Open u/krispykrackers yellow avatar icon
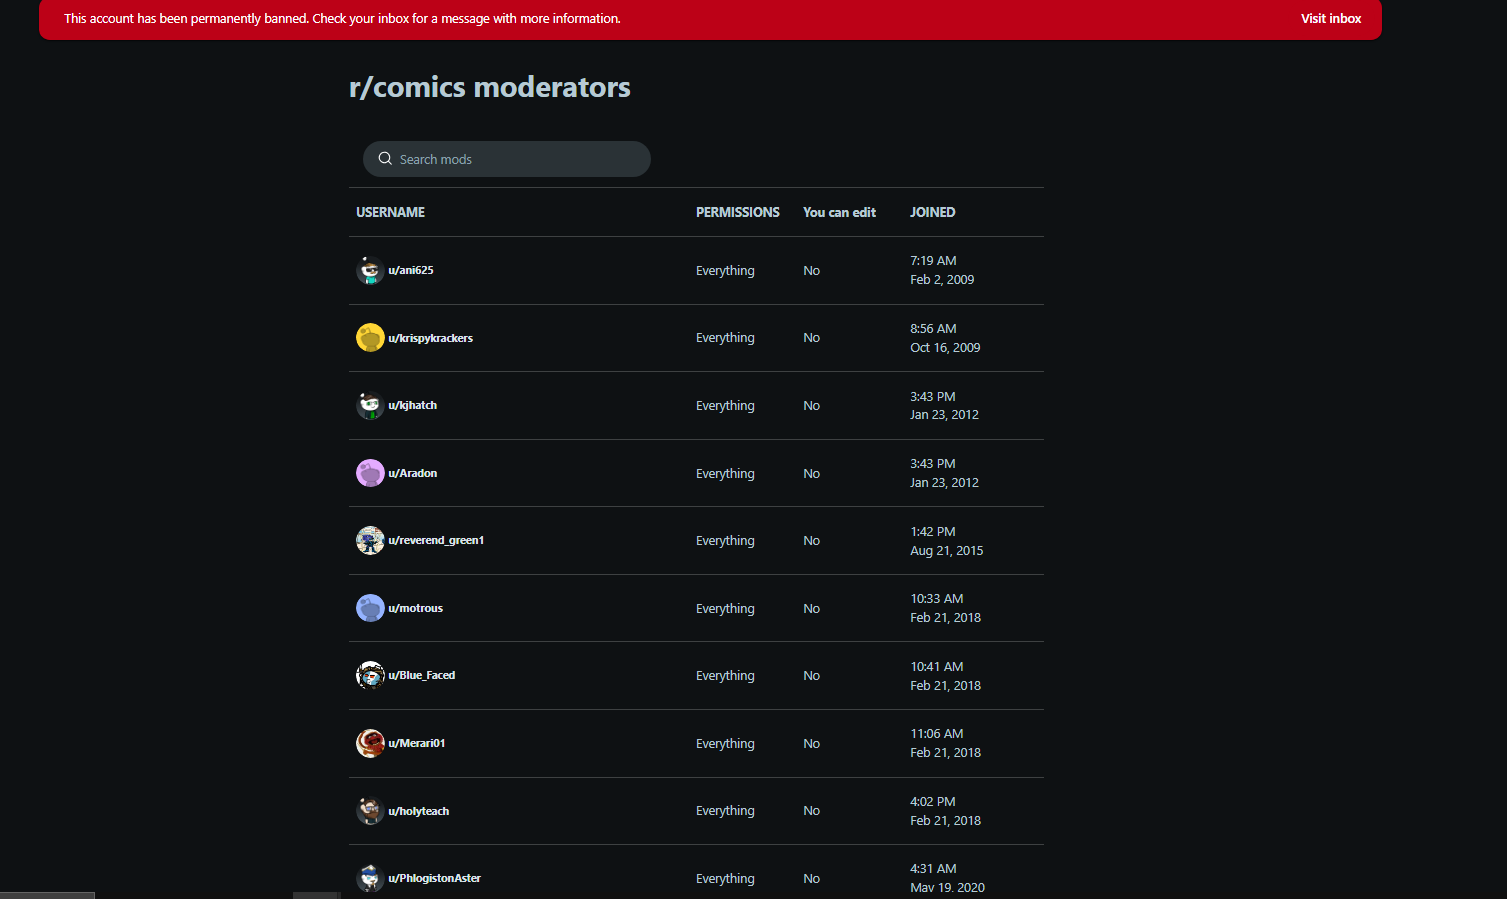Viewport: 1507px width, 899px height. [370, 338]
